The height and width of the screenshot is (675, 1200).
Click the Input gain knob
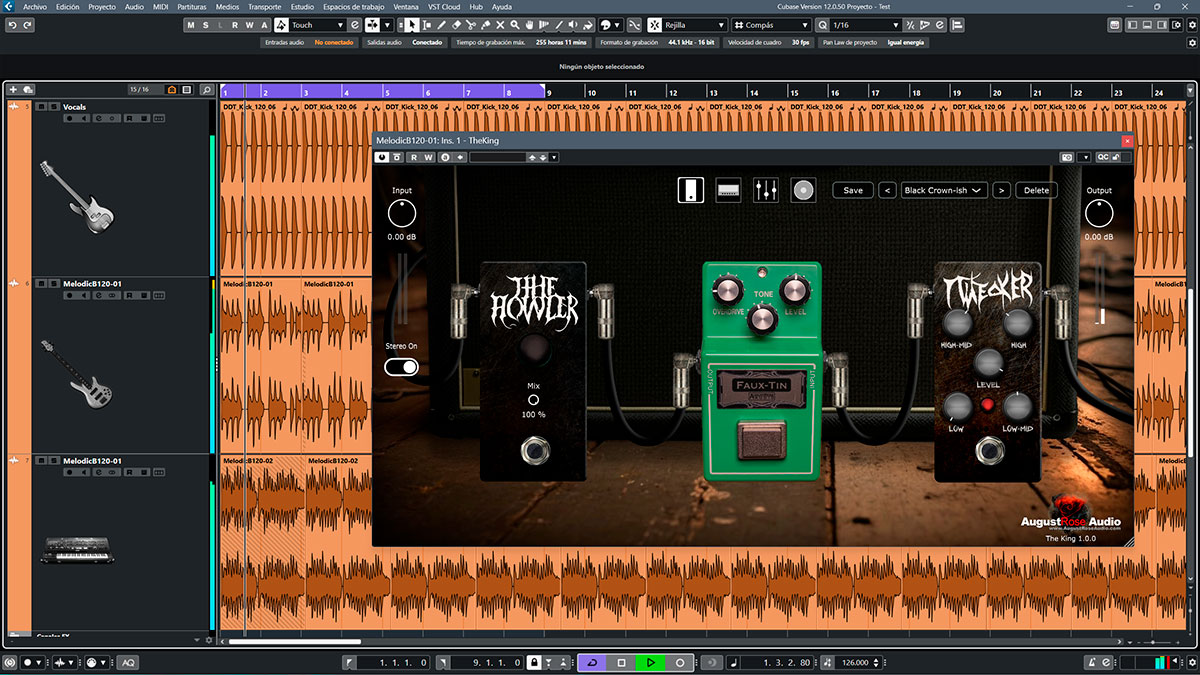(x=401, y=213)
